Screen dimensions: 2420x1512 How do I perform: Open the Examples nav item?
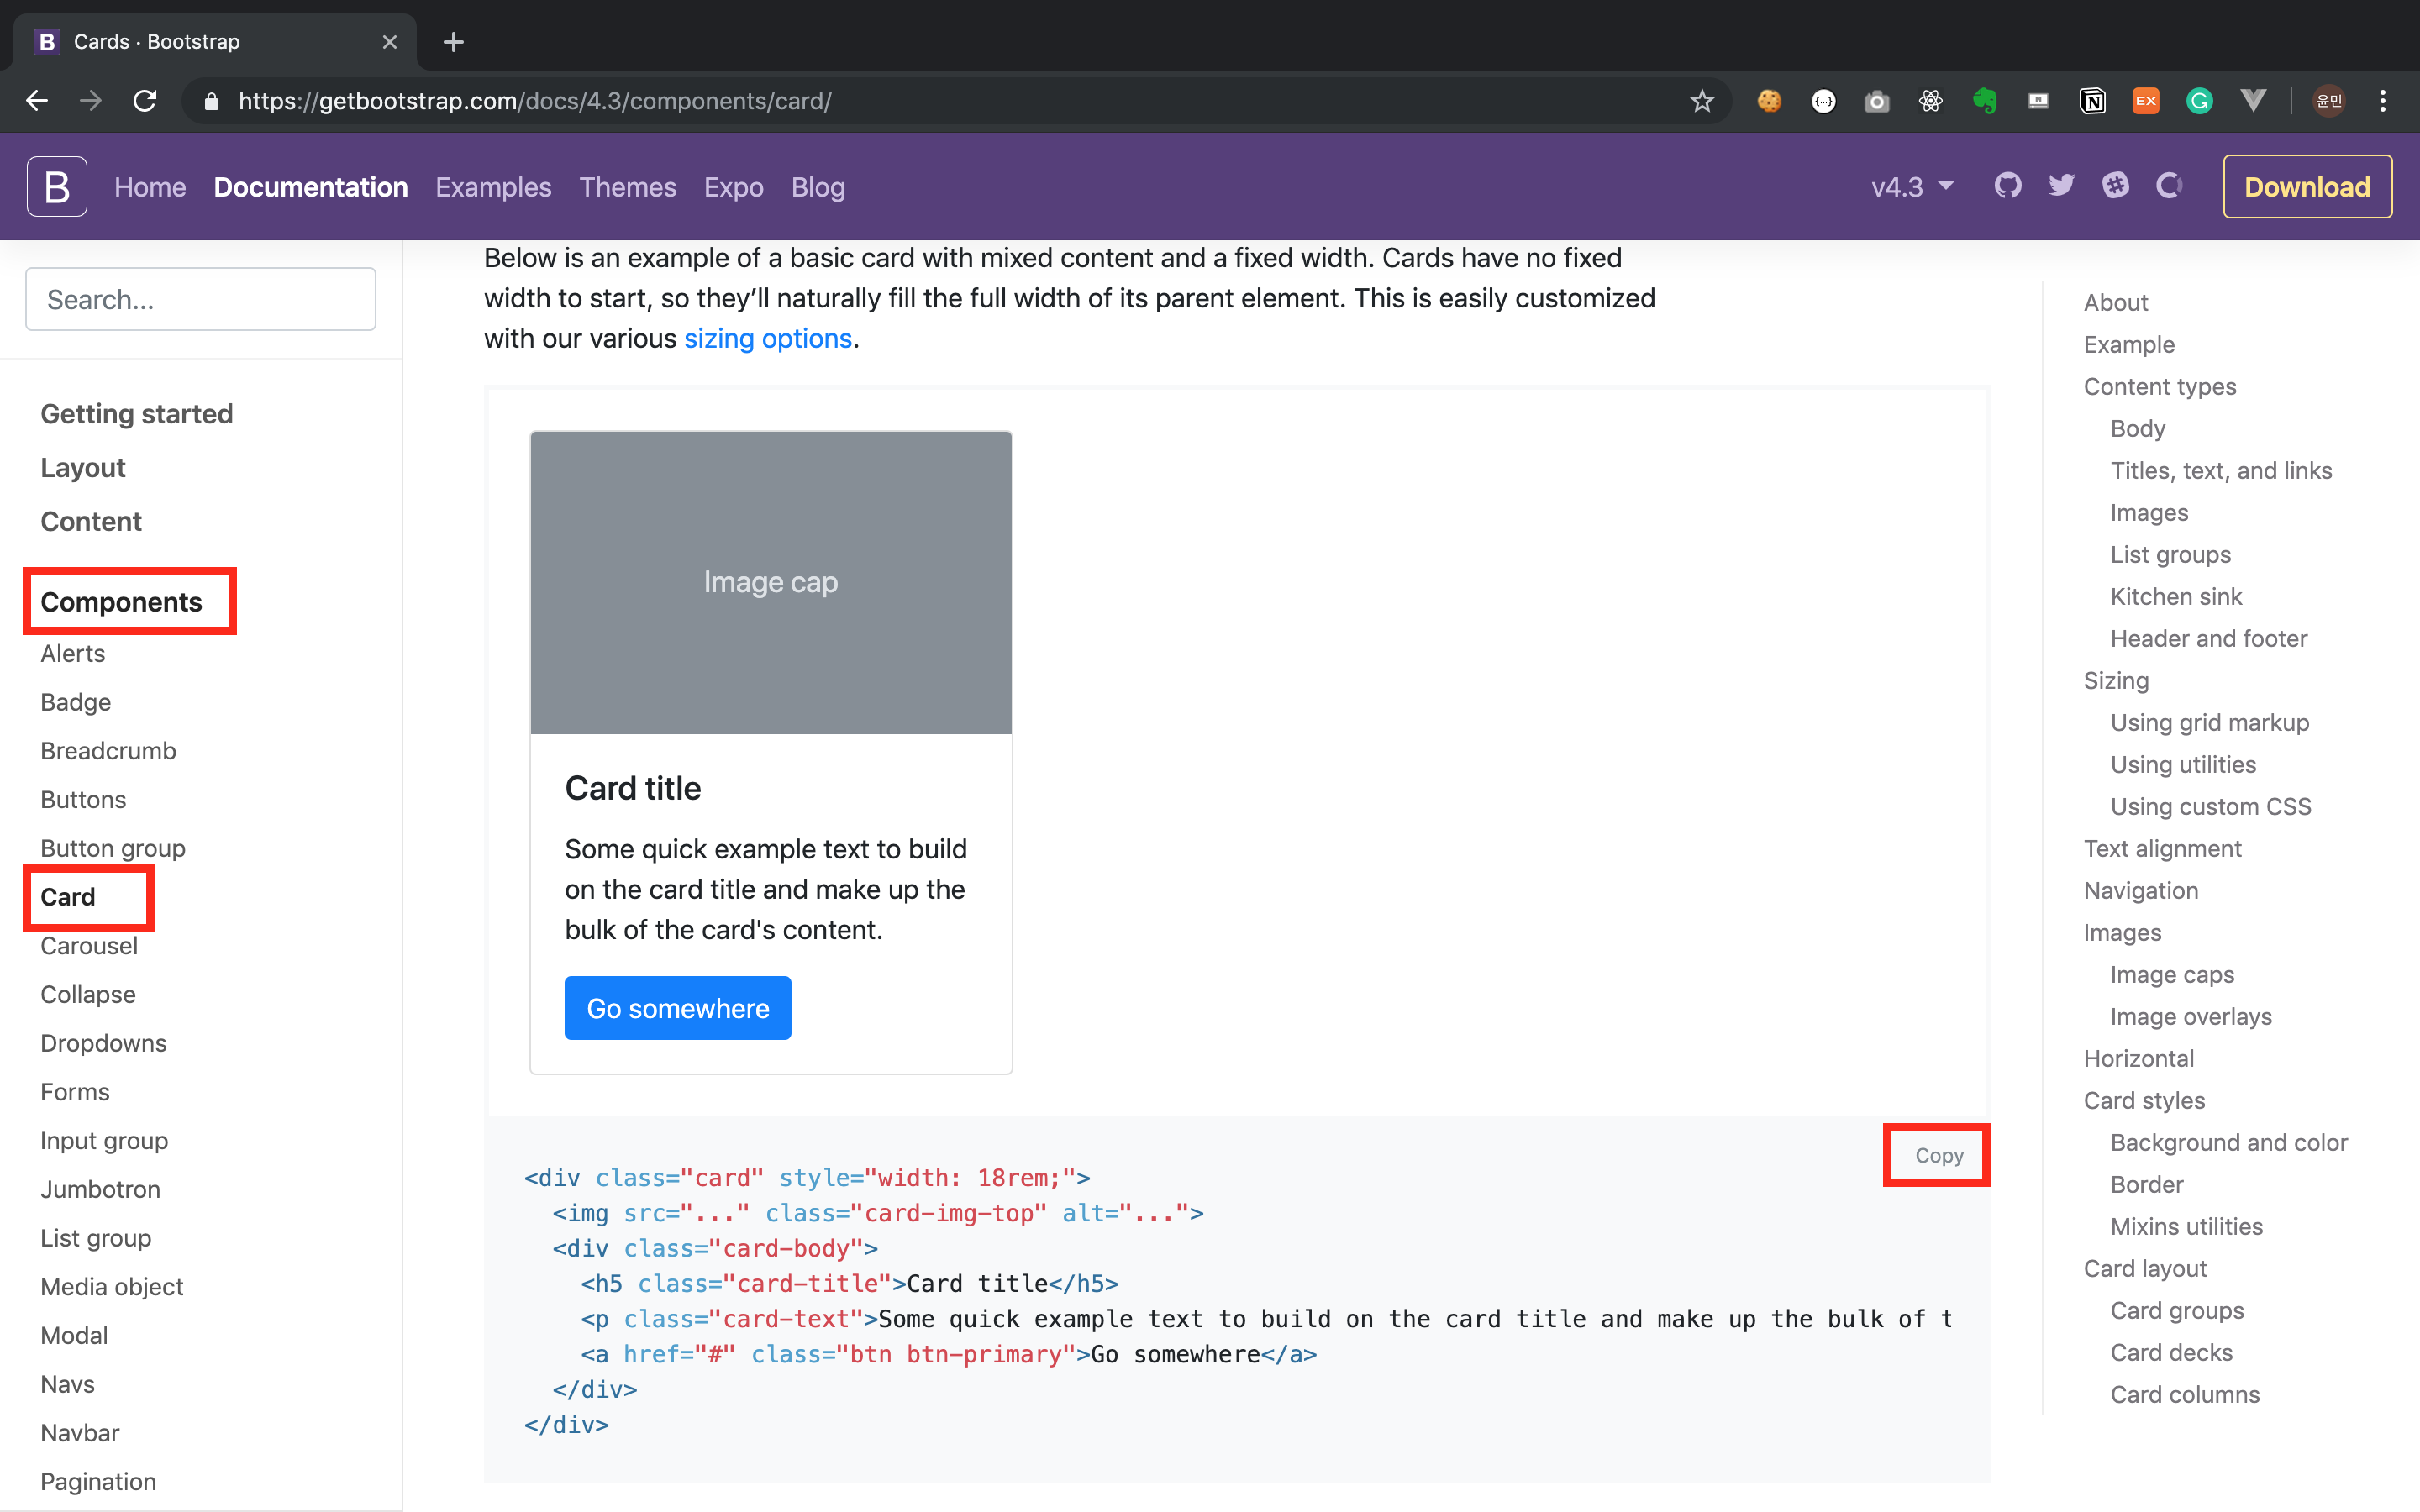(x=493, y=187)
